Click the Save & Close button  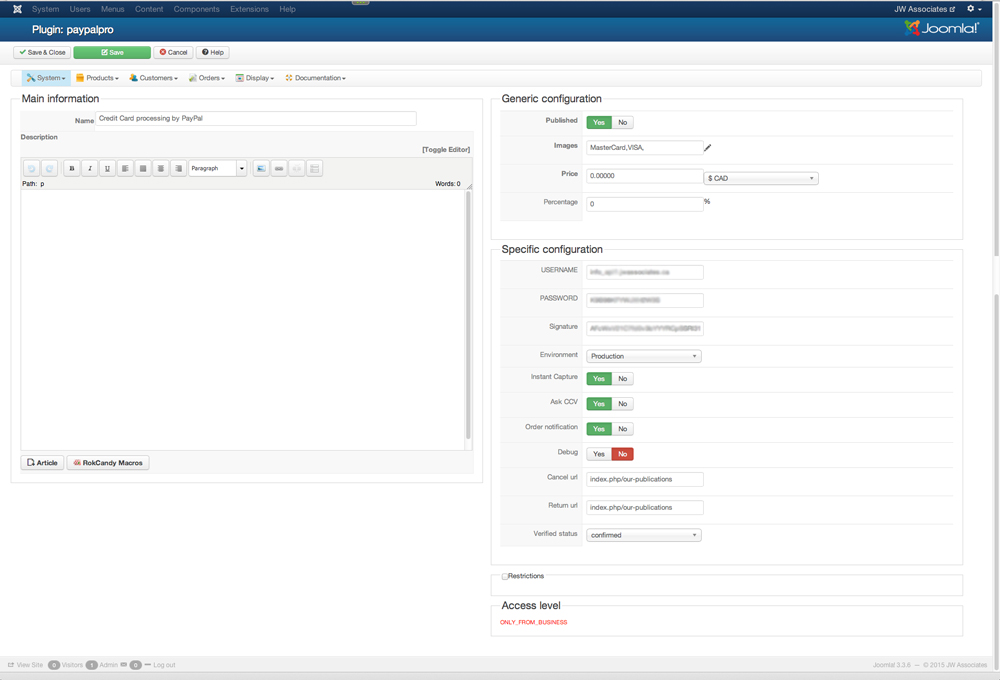point(42,52)
